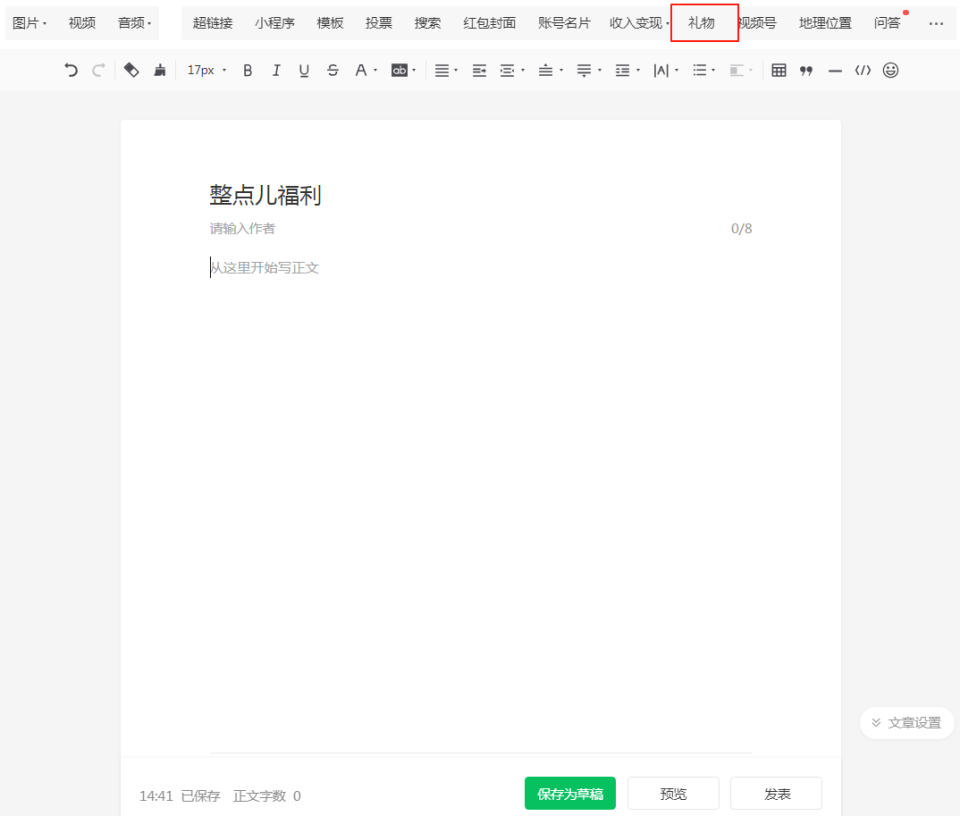The width and height of the screenshot is (960, 816).
Task: Insert a blockquote
Action: pyautogui.click(x=806, y=71)
